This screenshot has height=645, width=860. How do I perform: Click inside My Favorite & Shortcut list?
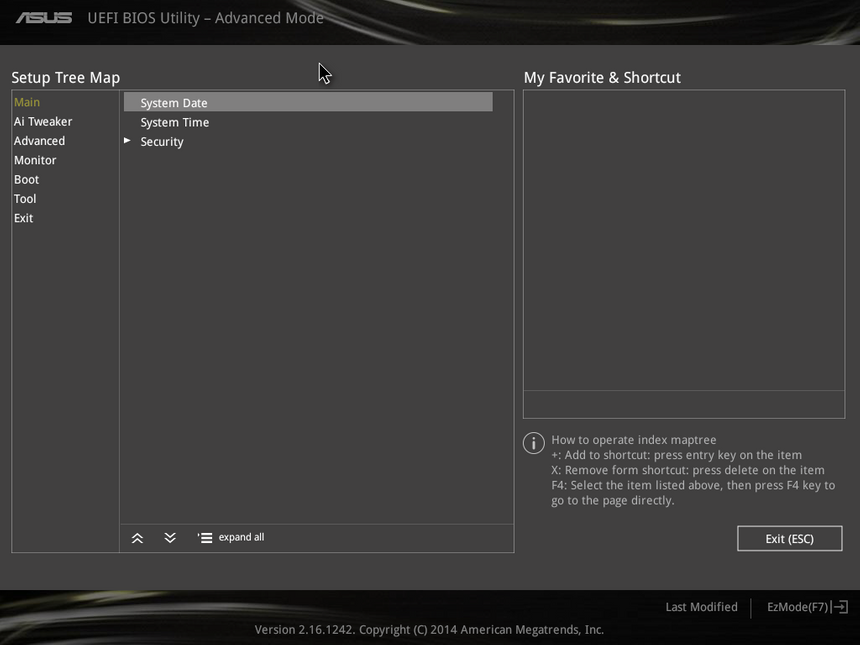pos(683,240)
